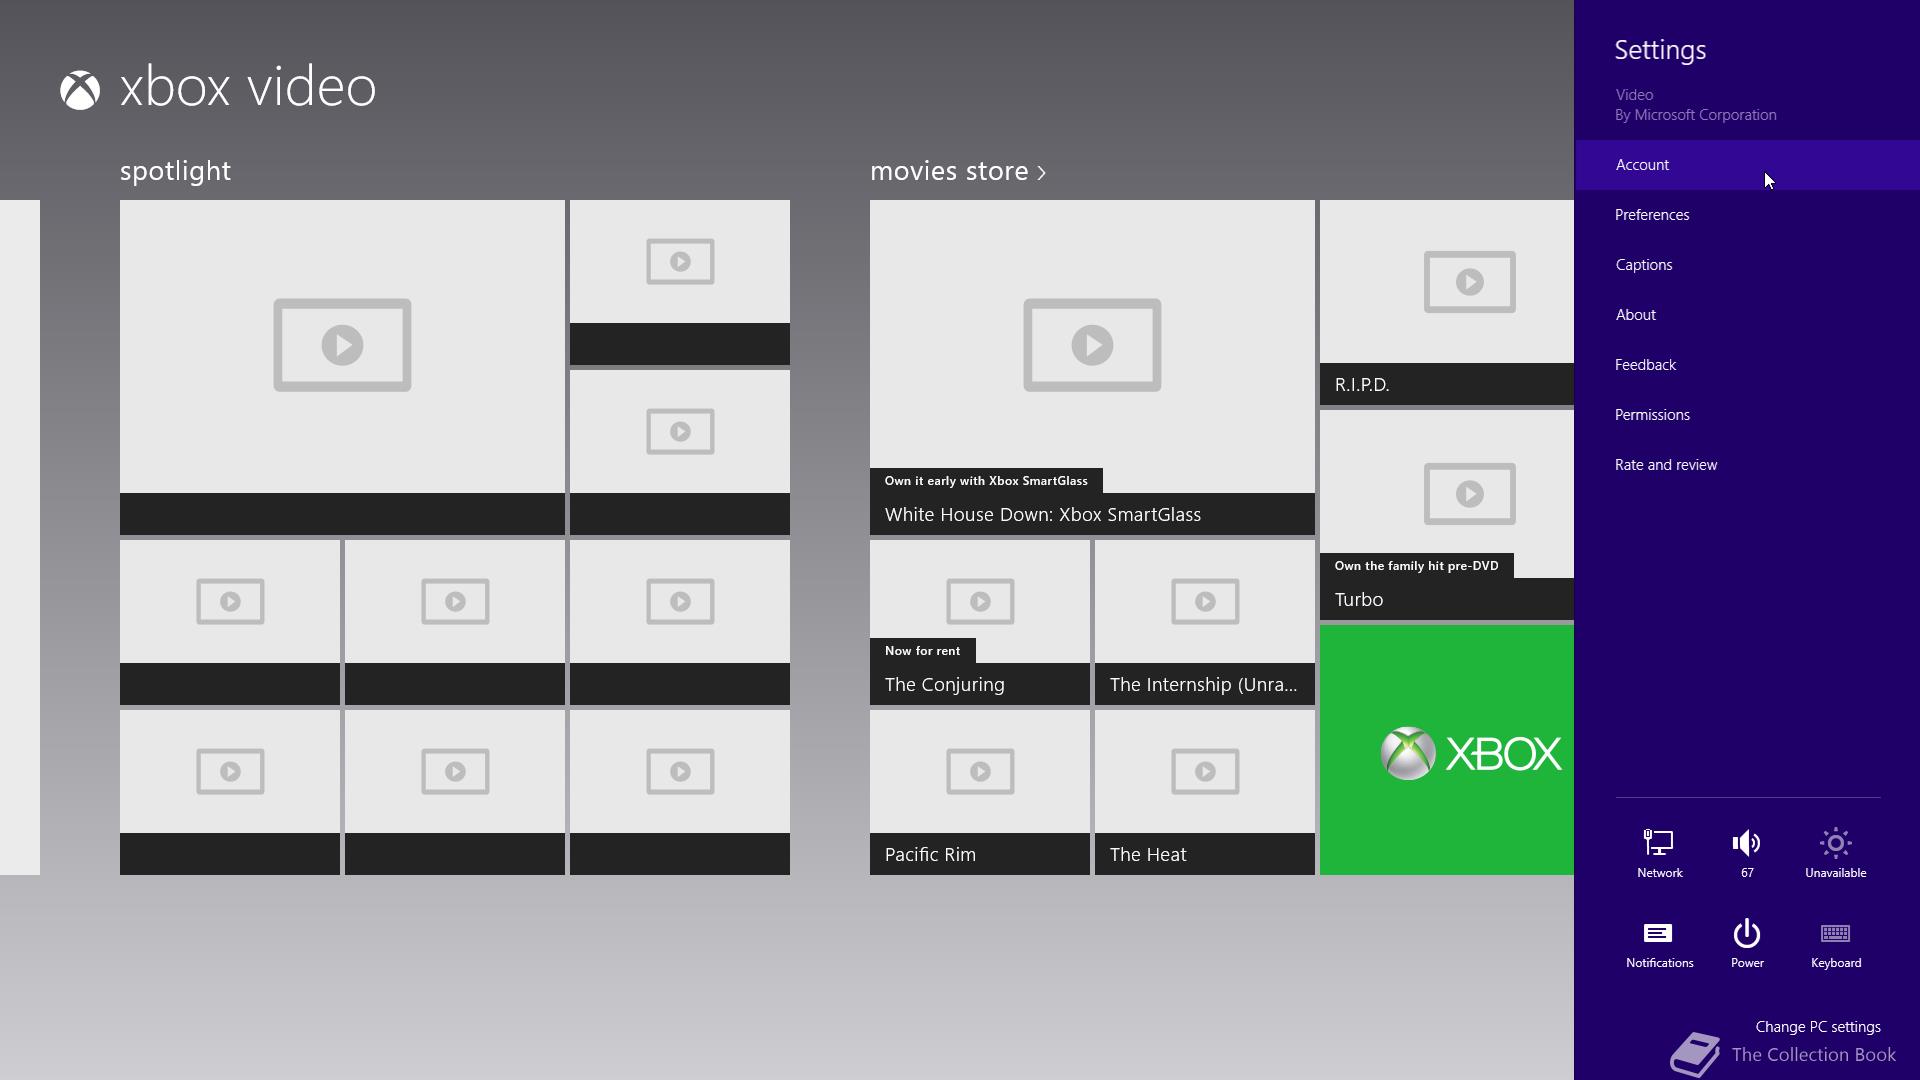Open Preferences in the Settings pane
1920x1080 pixels.
tap(1747, 215)
